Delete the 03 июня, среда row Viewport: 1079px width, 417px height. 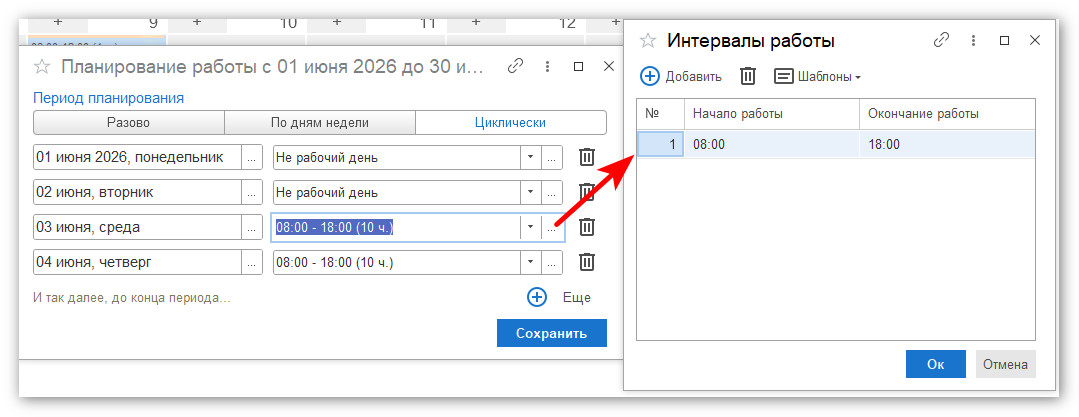tap(586, 227)
